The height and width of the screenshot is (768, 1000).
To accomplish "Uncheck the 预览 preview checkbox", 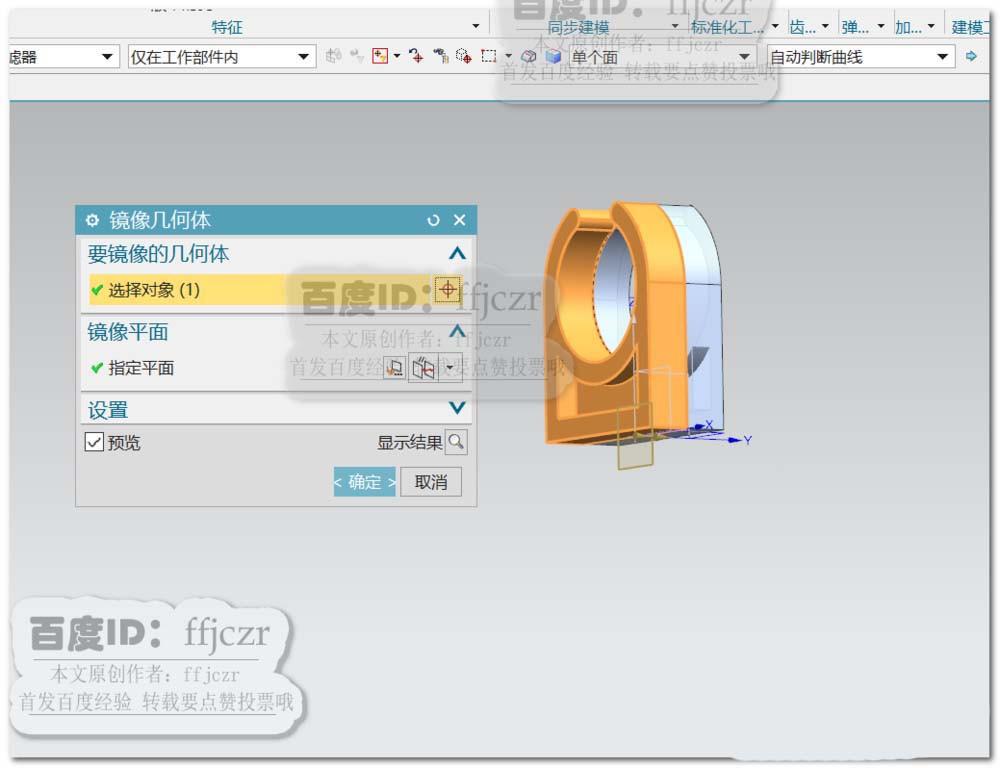I will pos(93,442).
